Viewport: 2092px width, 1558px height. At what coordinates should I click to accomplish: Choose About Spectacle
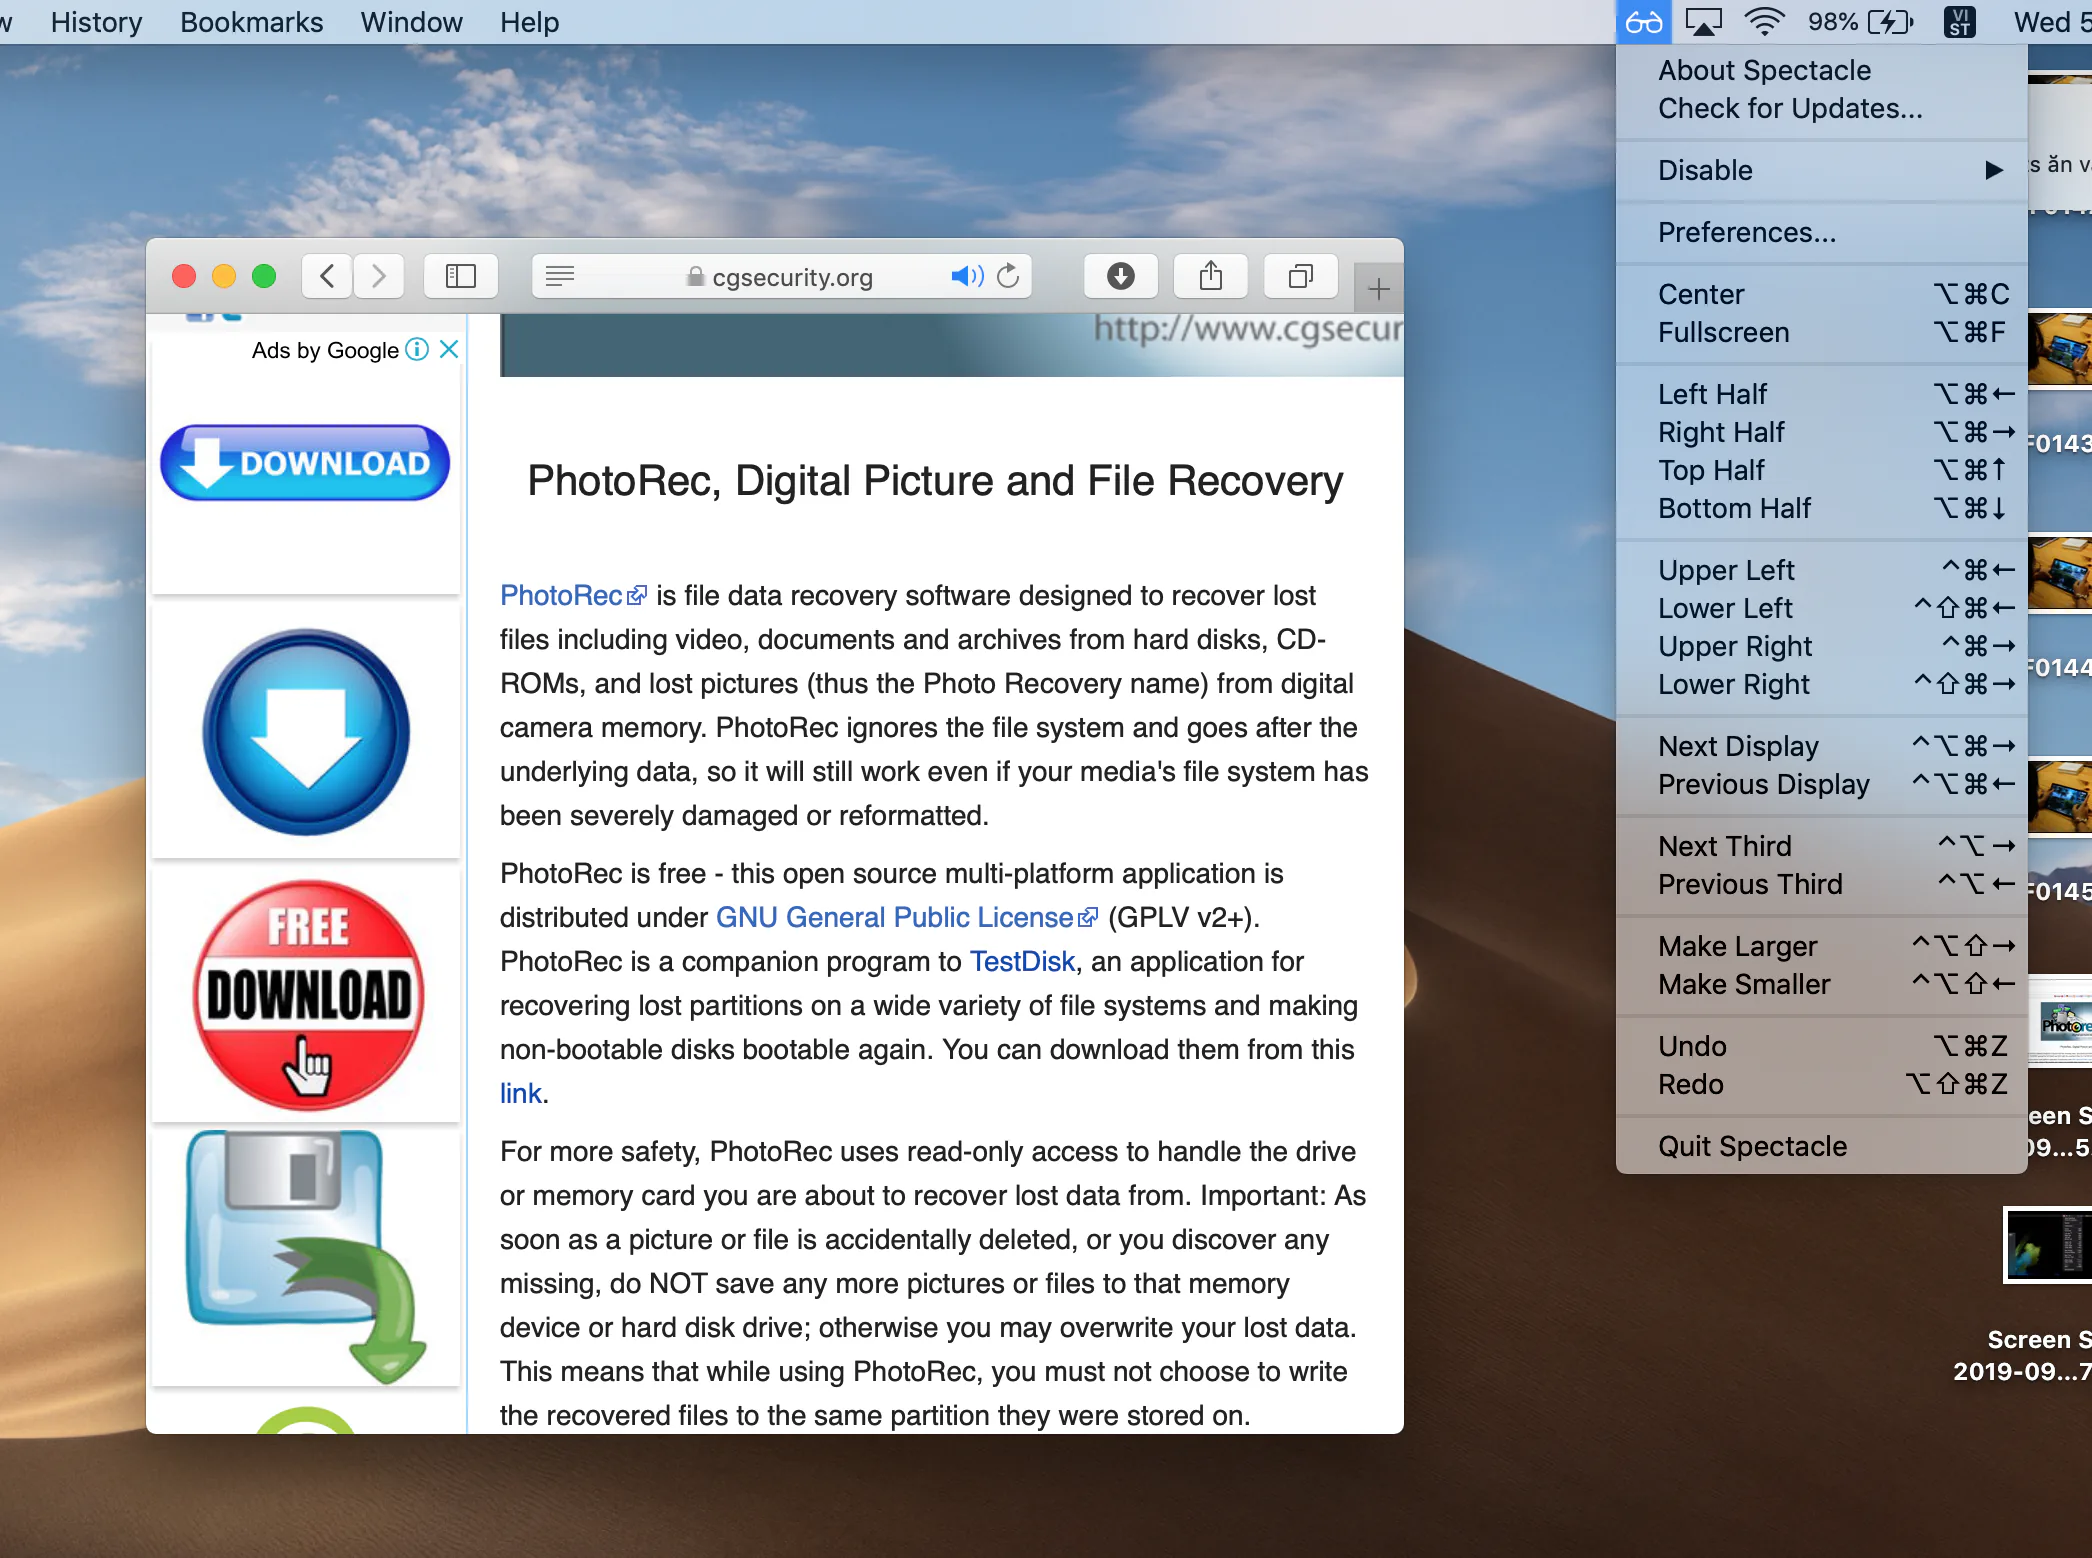click(1822, 70)
